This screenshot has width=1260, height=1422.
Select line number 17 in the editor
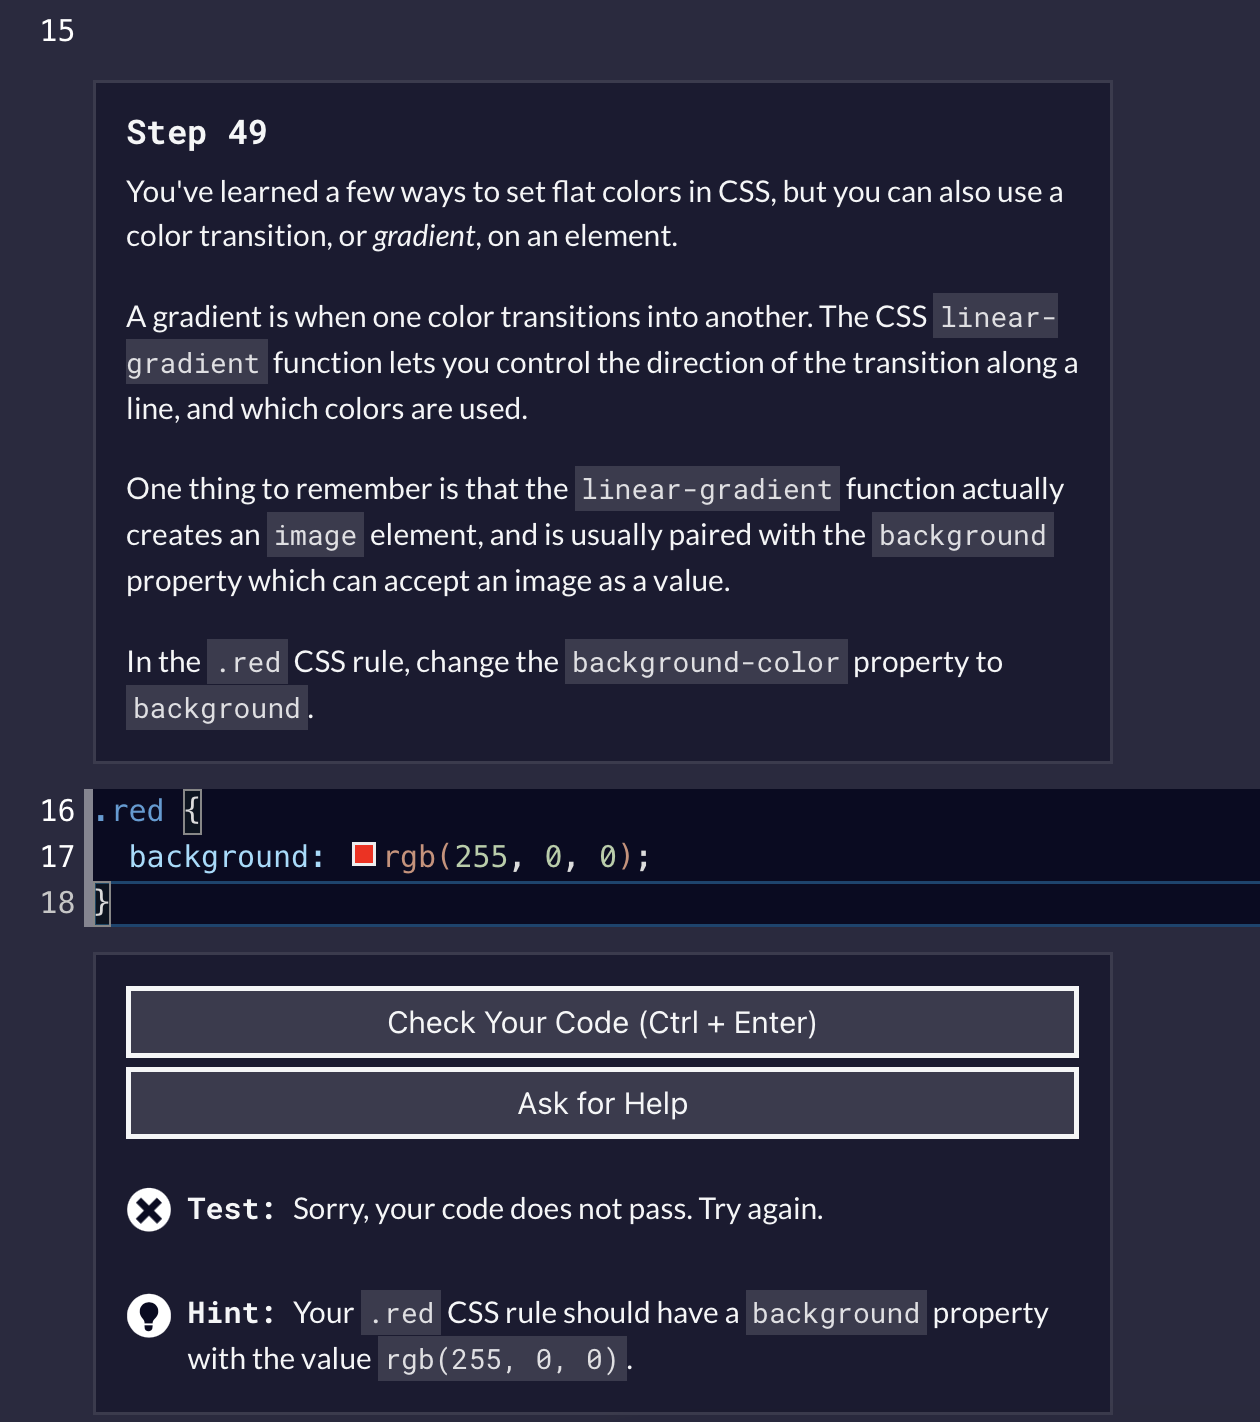tap(57, 856)
